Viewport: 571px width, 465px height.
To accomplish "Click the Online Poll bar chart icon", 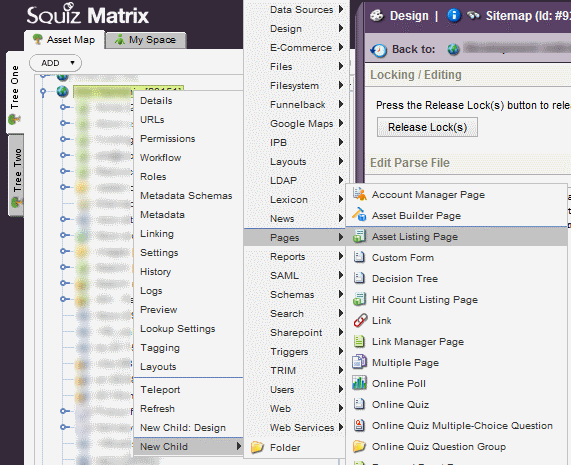I will [x=359, y=383].
